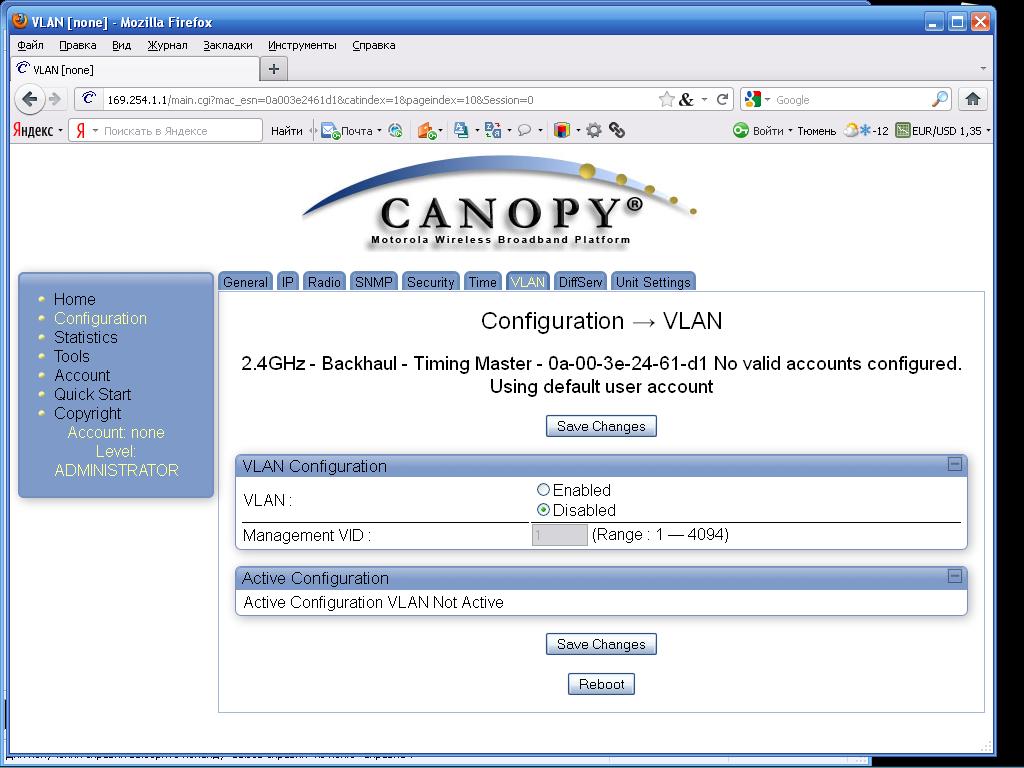Open a new browser tab
This screenshot has width=1024, height=768.
274,69
